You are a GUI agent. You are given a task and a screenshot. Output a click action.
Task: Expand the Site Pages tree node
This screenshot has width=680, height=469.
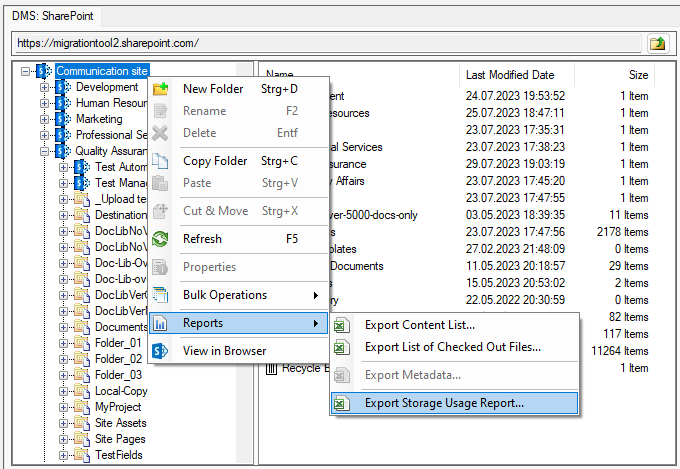click(63, 439)
